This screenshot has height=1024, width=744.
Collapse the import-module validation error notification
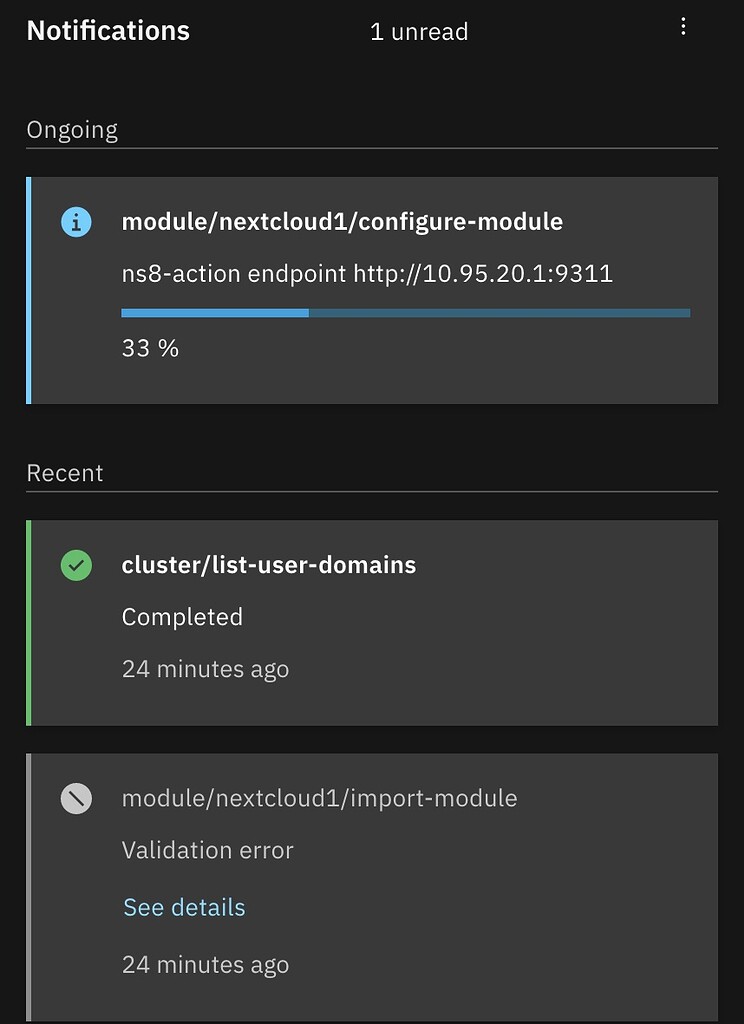[x=319, y=798]
